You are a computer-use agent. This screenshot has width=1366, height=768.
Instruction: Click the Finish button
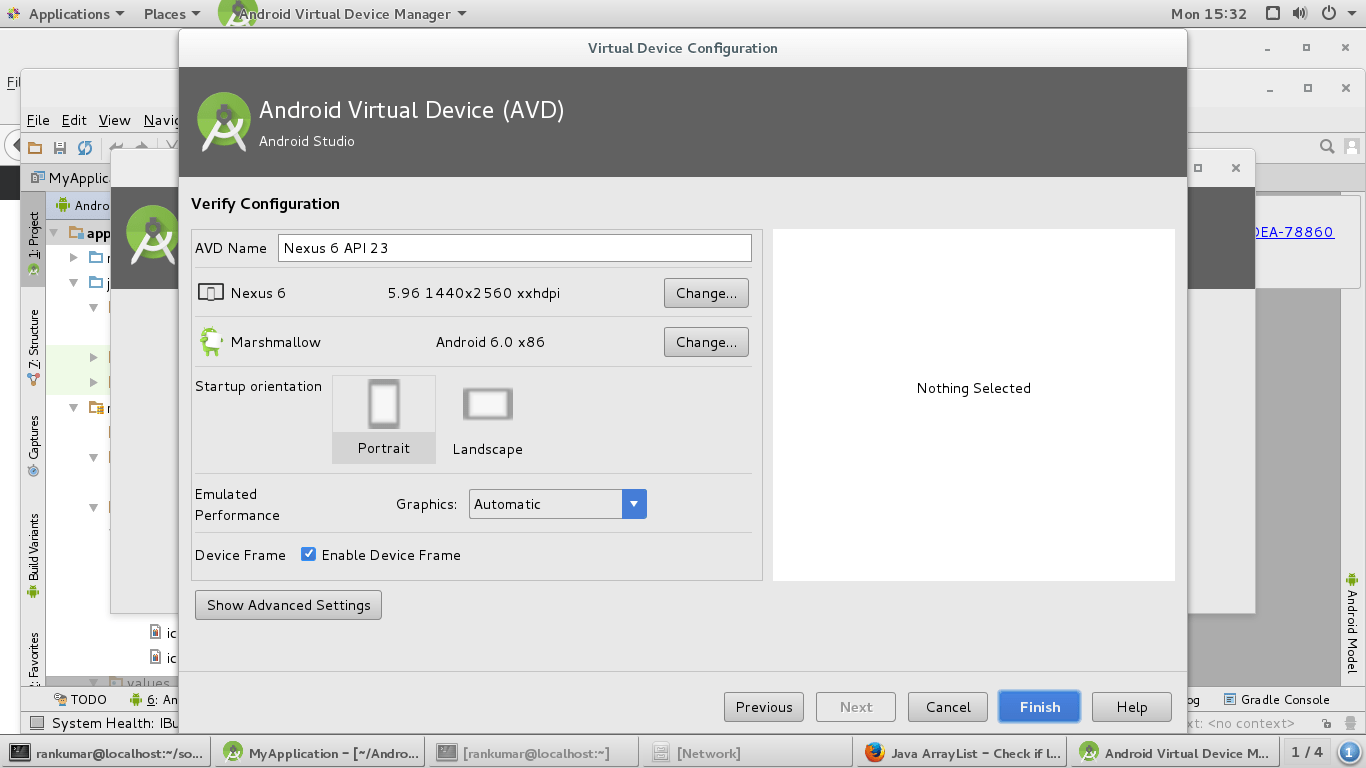[x=1039, y=707]
